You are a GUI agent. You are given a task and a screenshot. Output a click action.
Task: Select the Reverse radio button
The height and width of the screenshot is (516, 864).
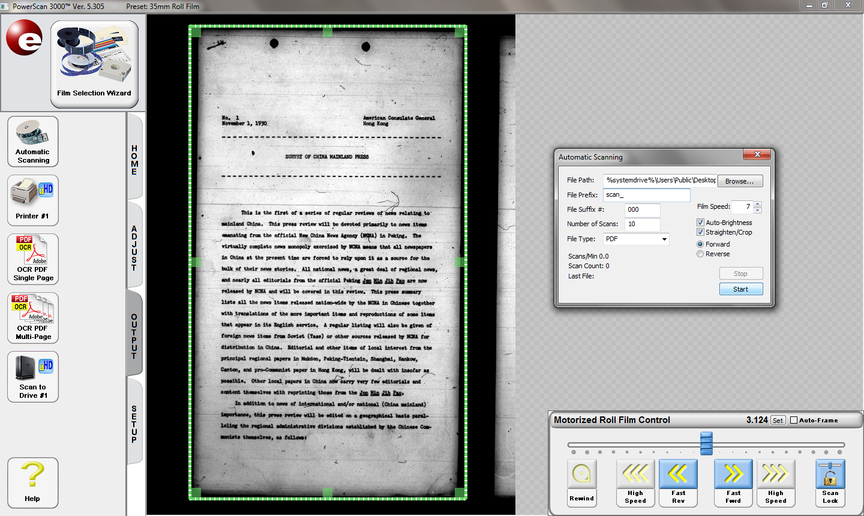pos(701,254)
